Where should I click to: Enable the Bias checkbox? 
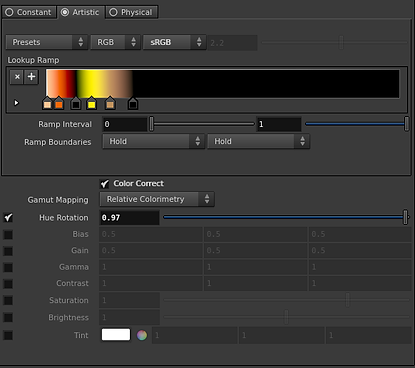[x=8, y=235]
